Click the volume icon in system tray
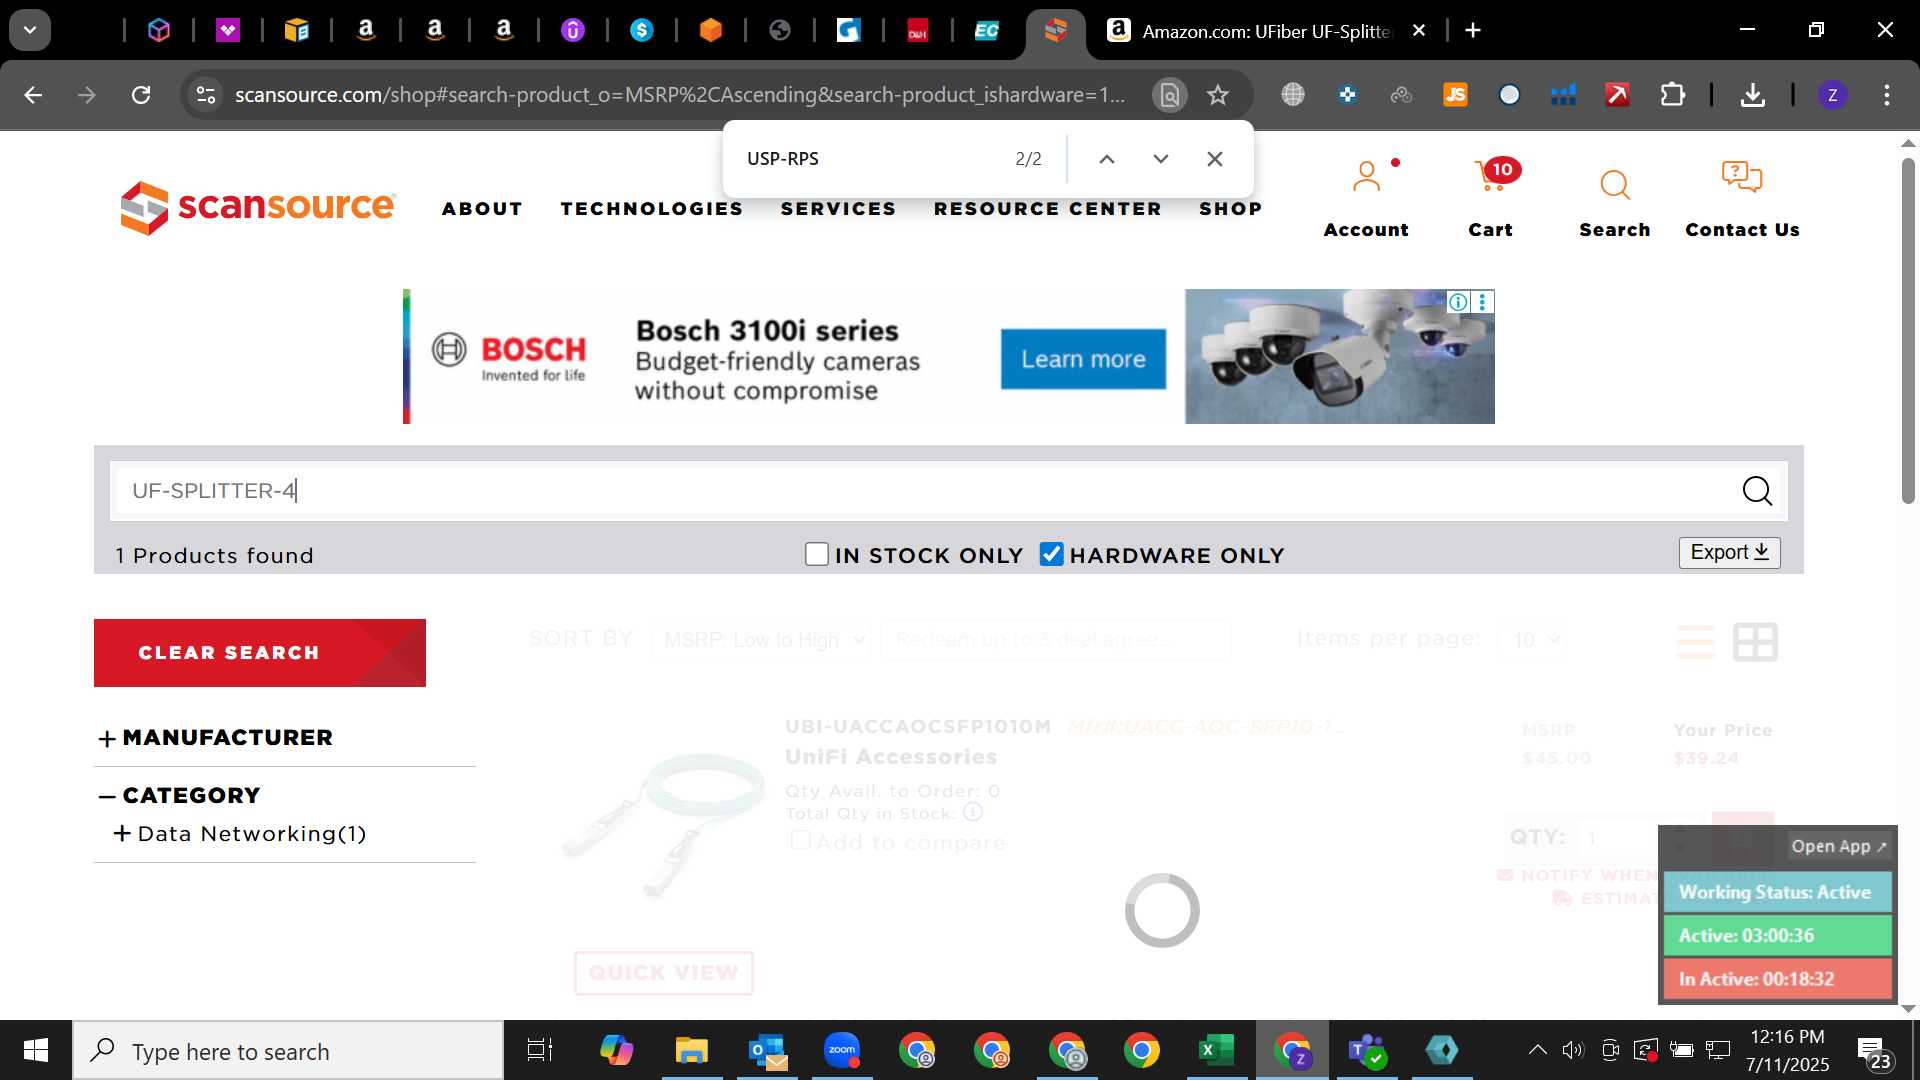 [1573, 1050]
